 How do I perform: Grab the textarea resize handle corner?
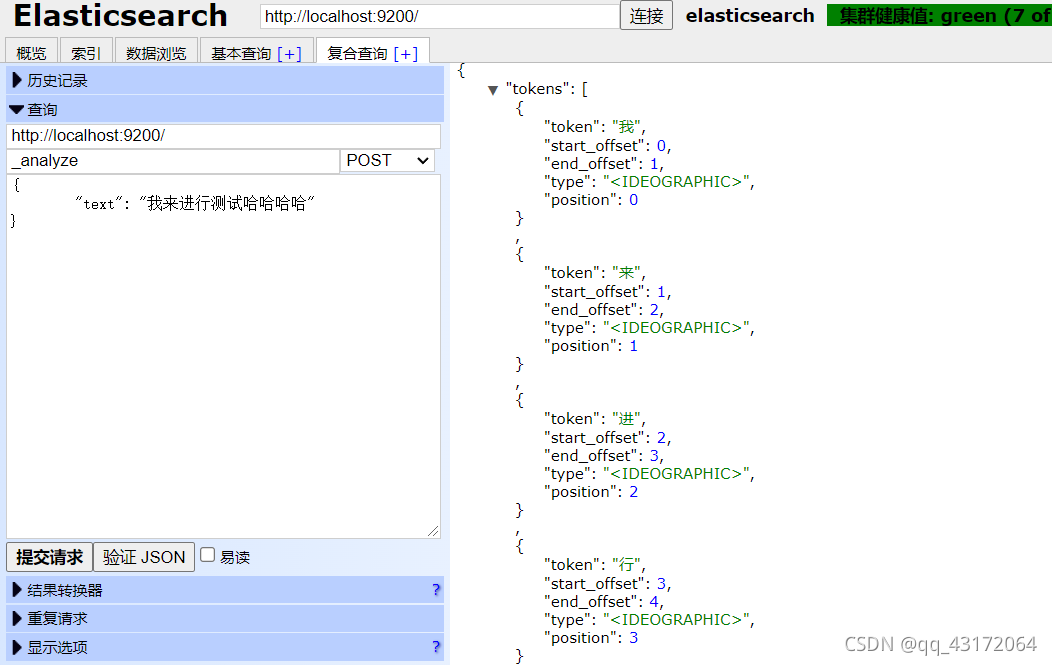point(433,531)
